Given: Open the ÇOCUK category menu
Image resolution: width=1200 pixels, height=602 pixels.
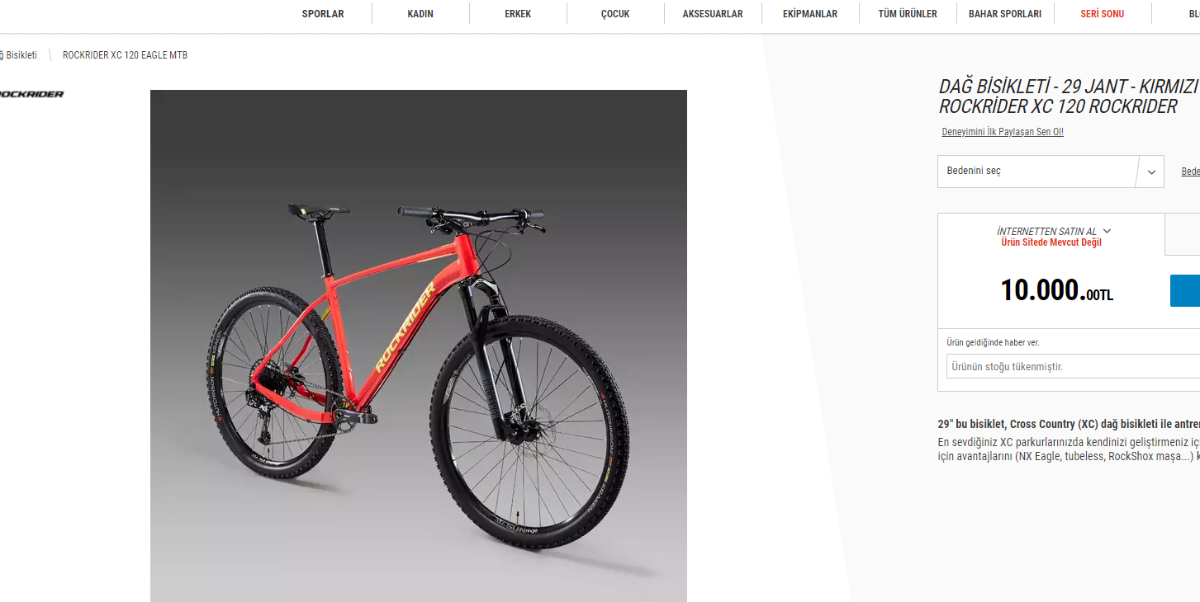Looking at the screenshot, I should click(x=615, y=14).
